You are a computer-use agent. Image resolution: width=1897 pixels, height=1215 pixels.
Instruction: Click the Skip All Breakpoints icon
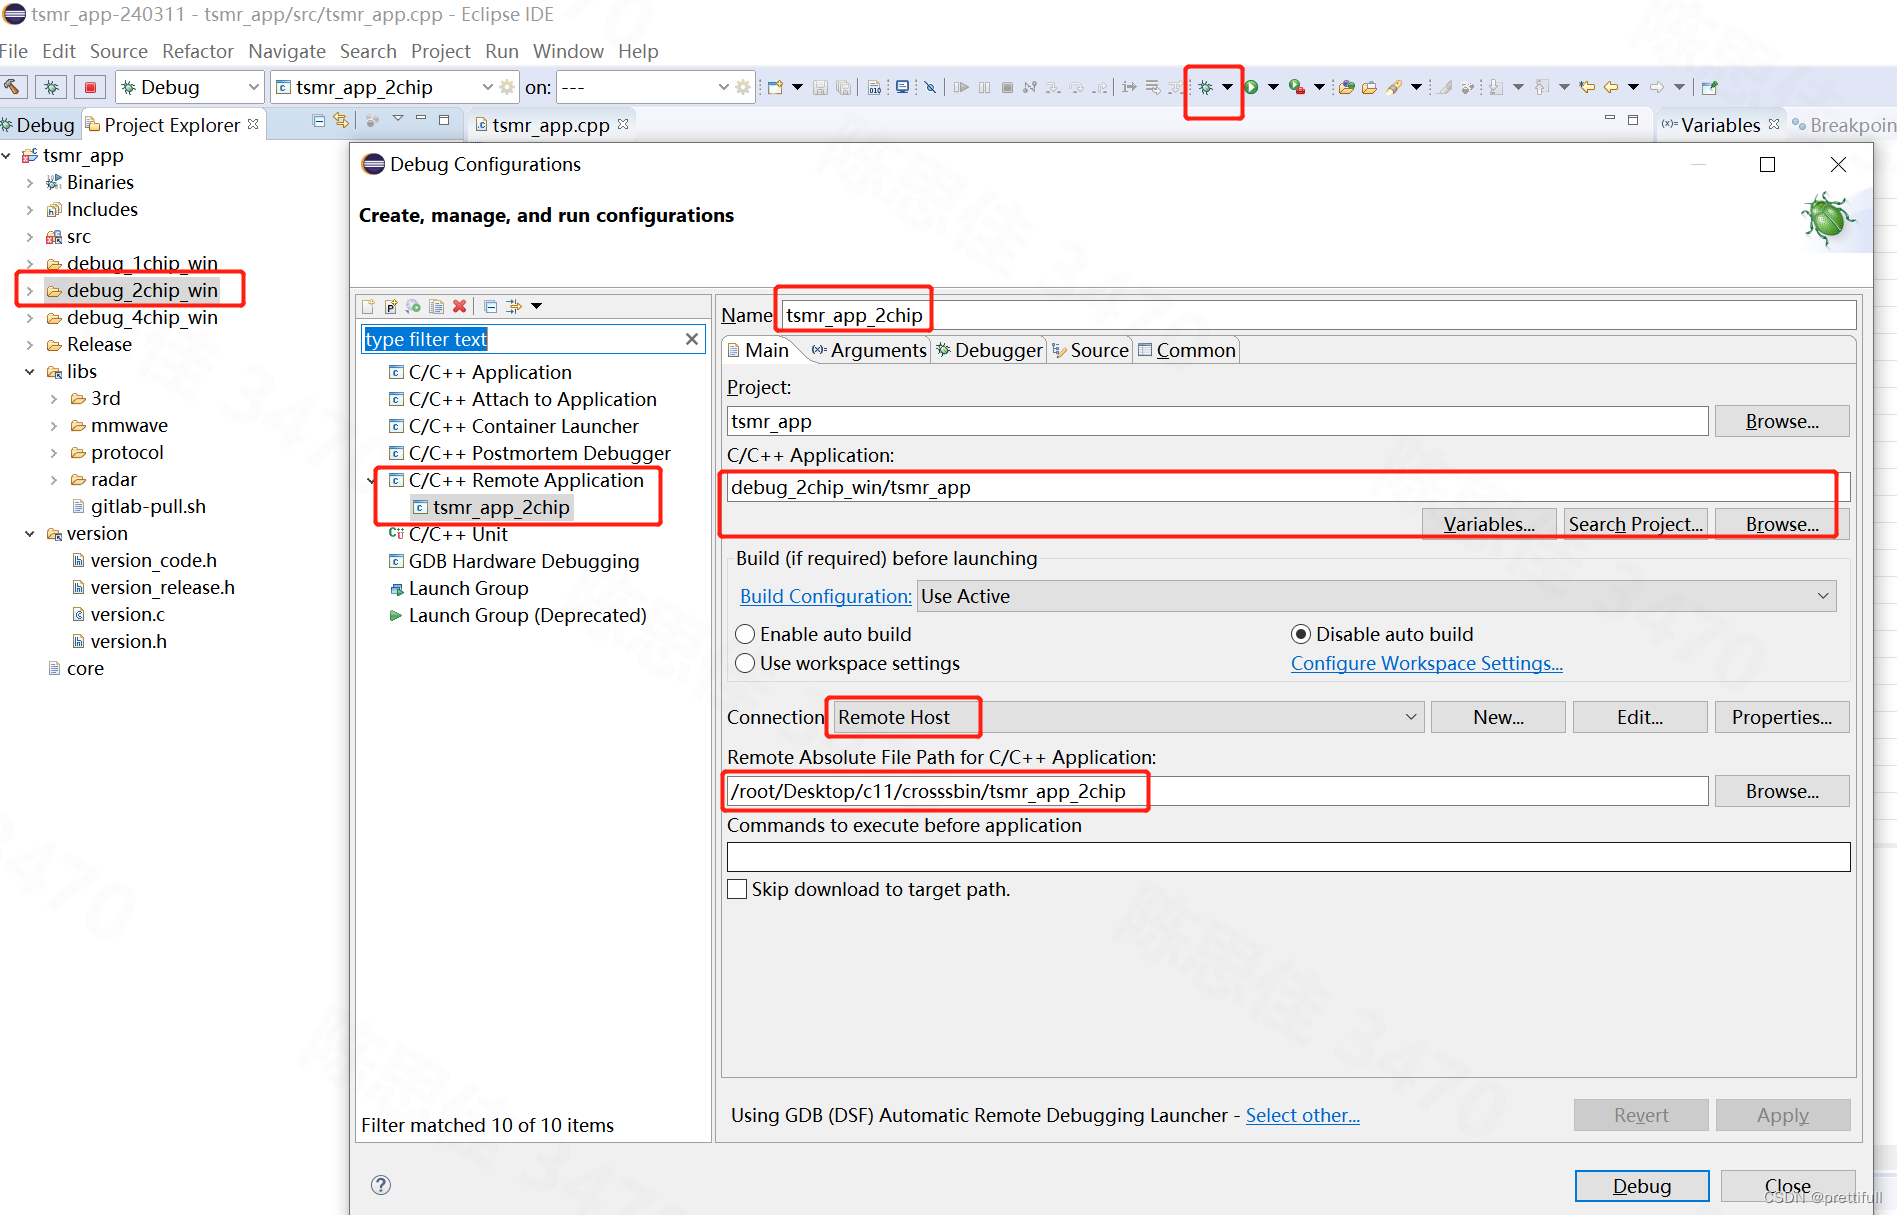pos(930,87)
